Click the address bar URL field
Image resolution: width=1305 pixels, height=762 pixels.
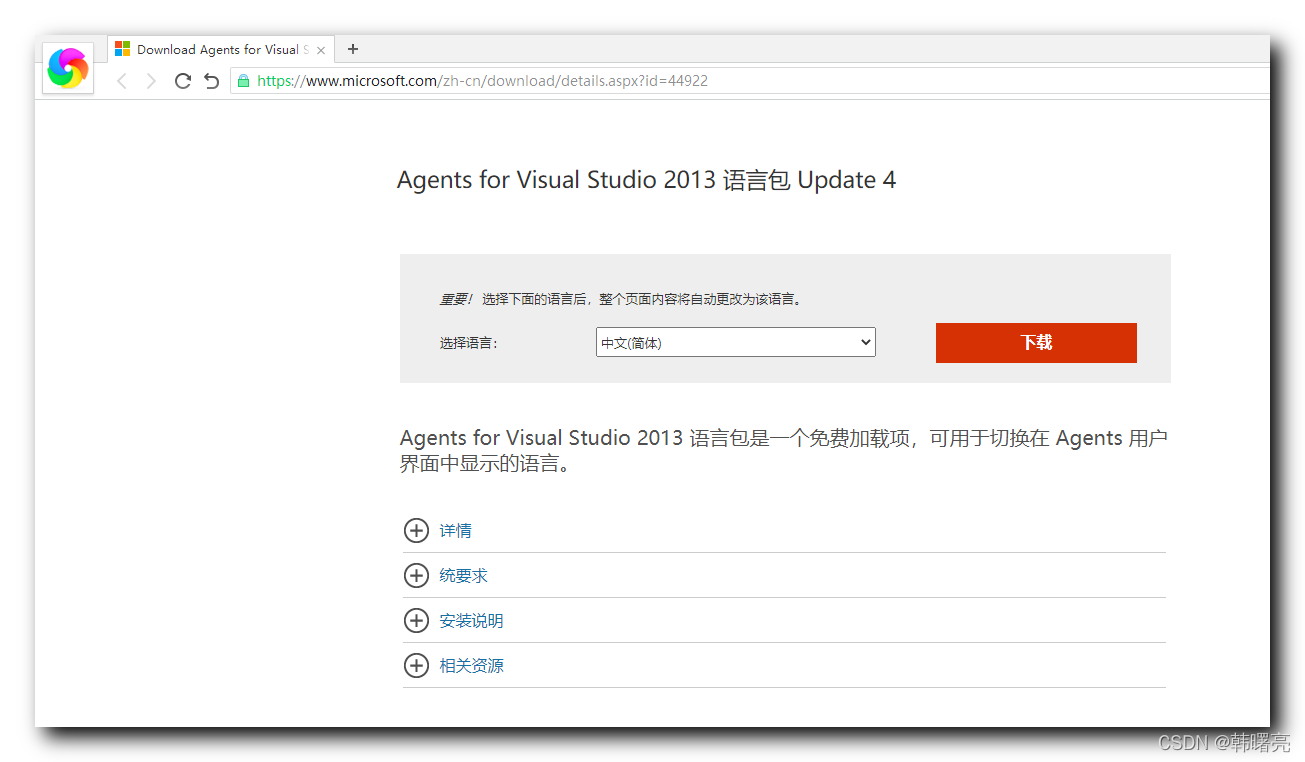[x=750, y=81]
